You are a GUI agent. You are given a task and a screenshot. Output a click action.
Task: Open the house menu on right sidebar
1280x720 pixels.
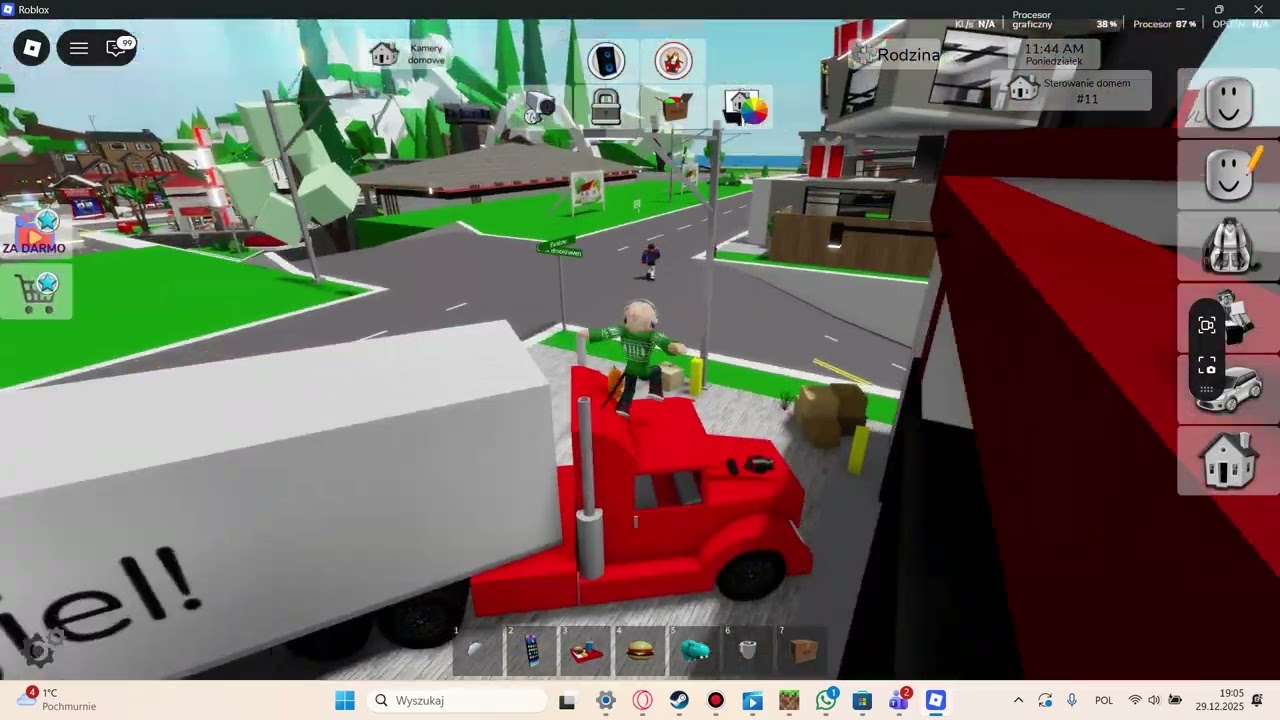1229,461
